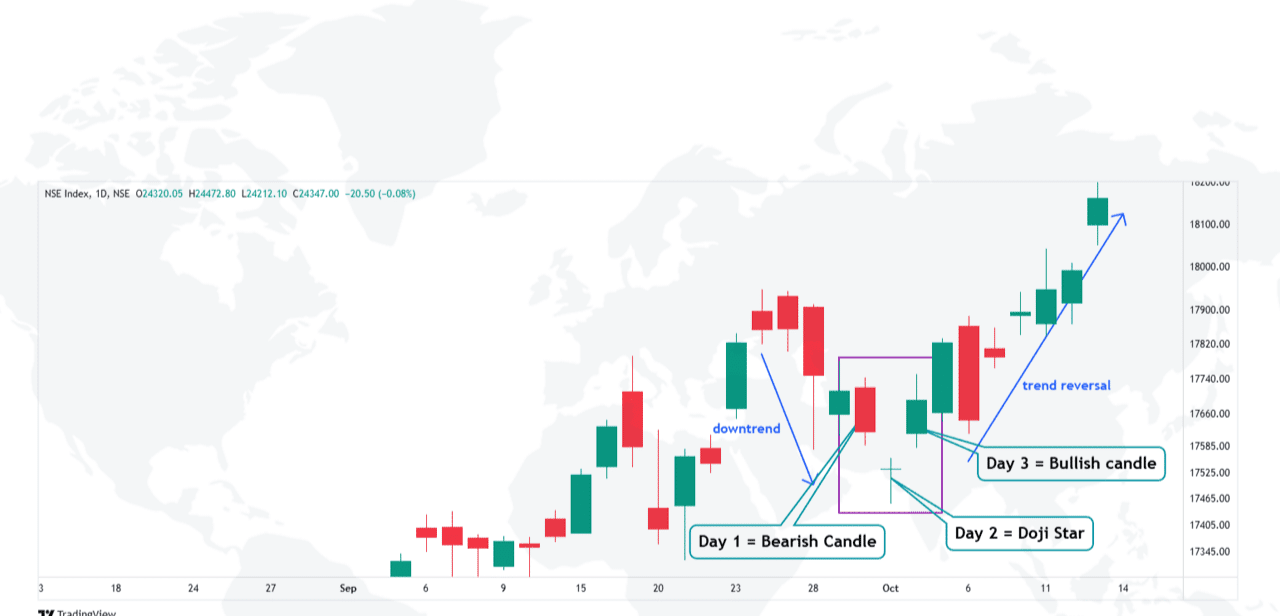
Task: Click the "Day 3 = Bullish candle" callout
Action: [1070, 463]
